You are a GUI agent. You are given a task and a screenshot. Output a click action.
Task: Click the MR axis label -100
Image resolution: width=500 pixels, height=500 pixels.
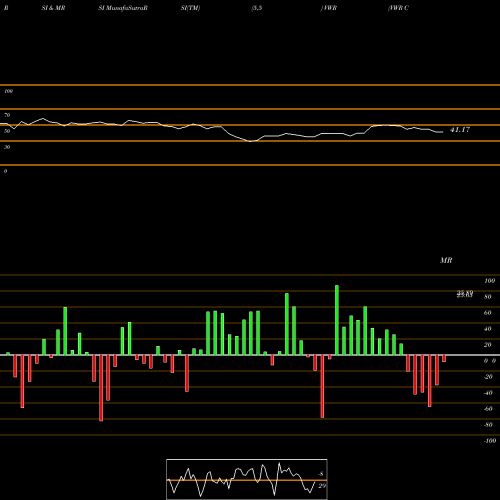(x=490, y=441)
